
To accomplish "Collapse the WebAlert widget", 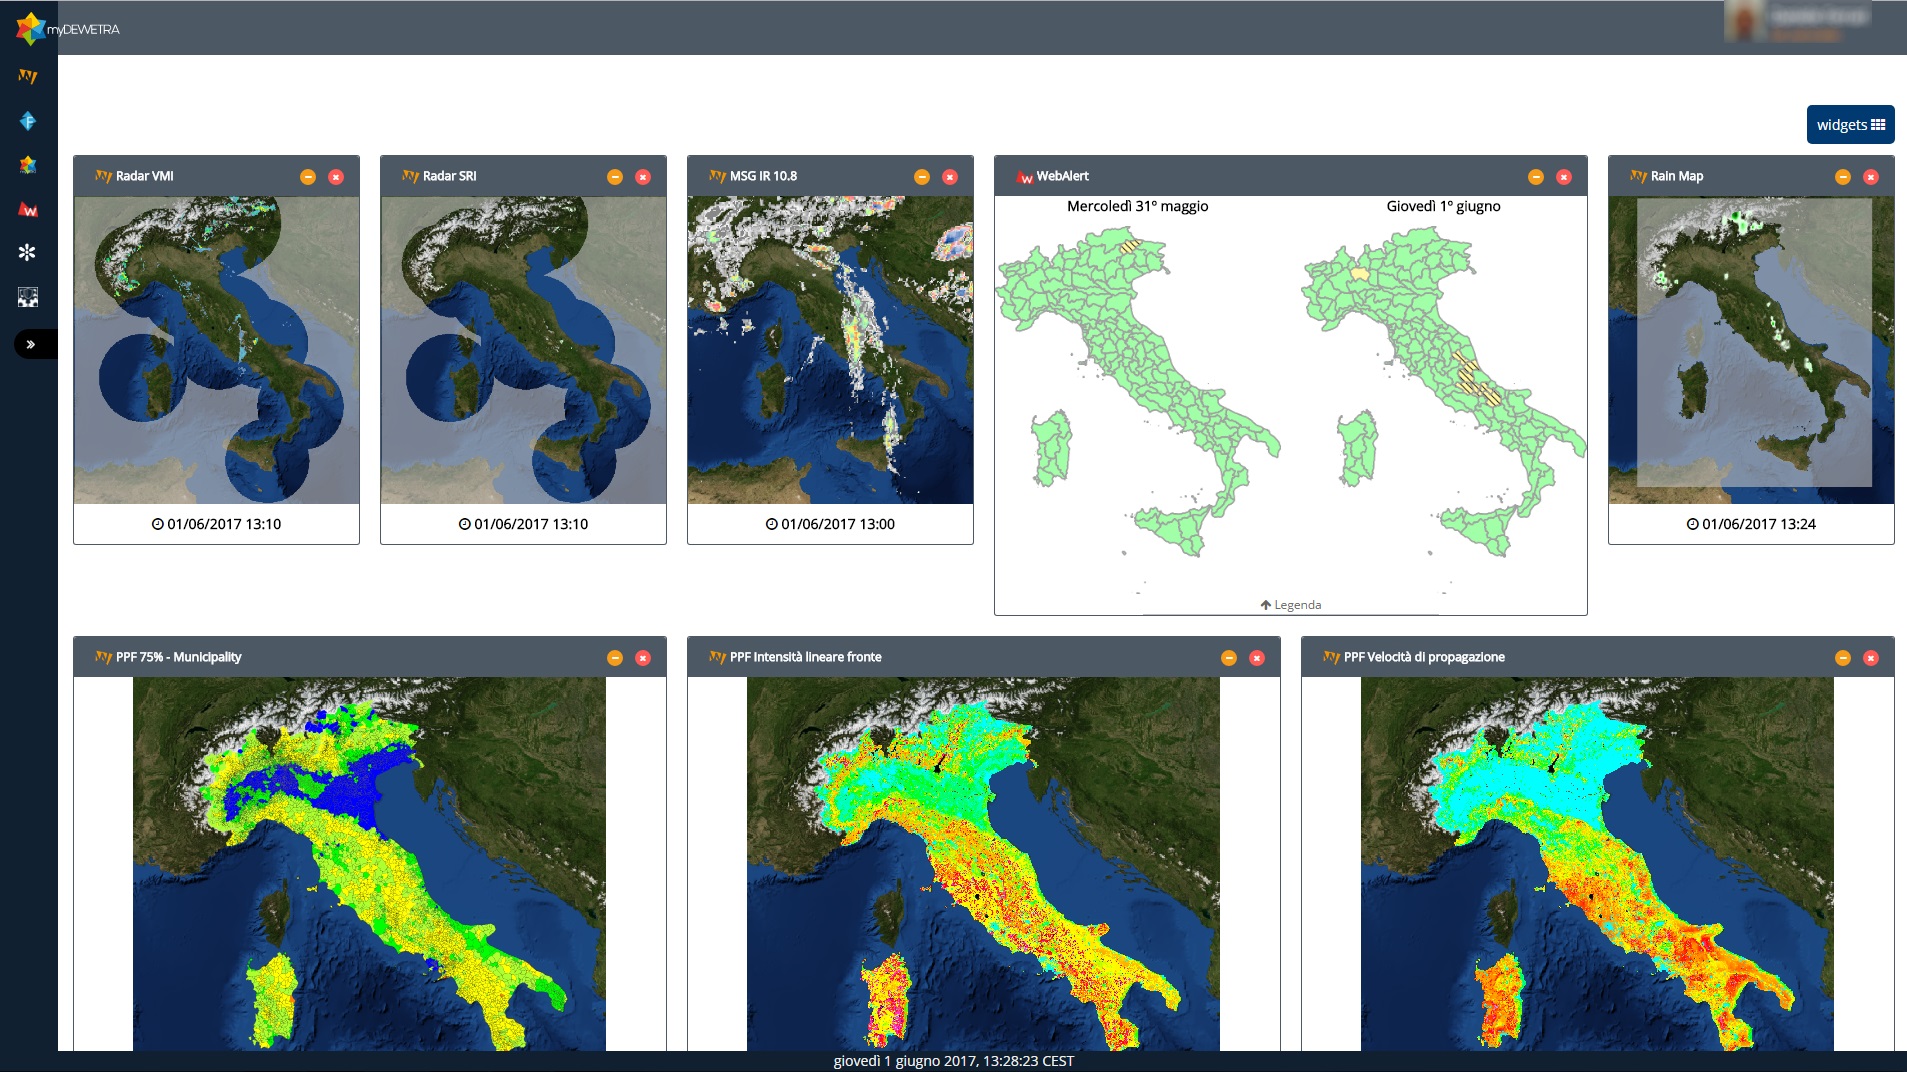I will pyautogui.click(x=1536, y=177).
